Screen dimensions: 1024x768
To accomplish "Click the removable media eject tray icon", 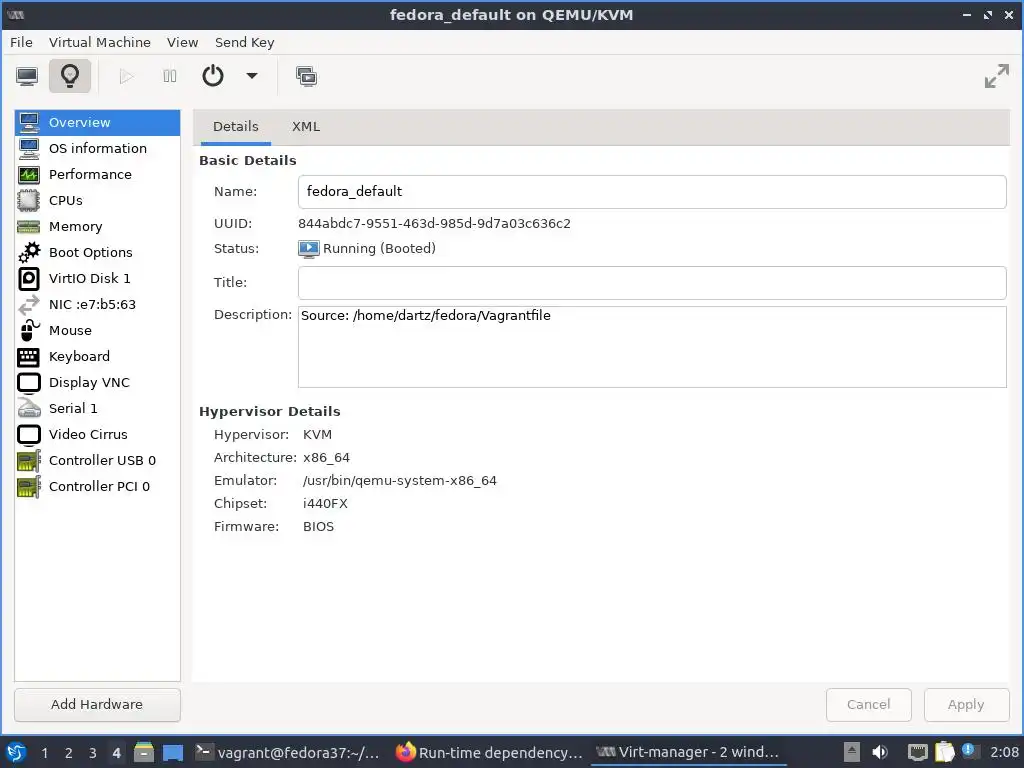I will [851, 752].
